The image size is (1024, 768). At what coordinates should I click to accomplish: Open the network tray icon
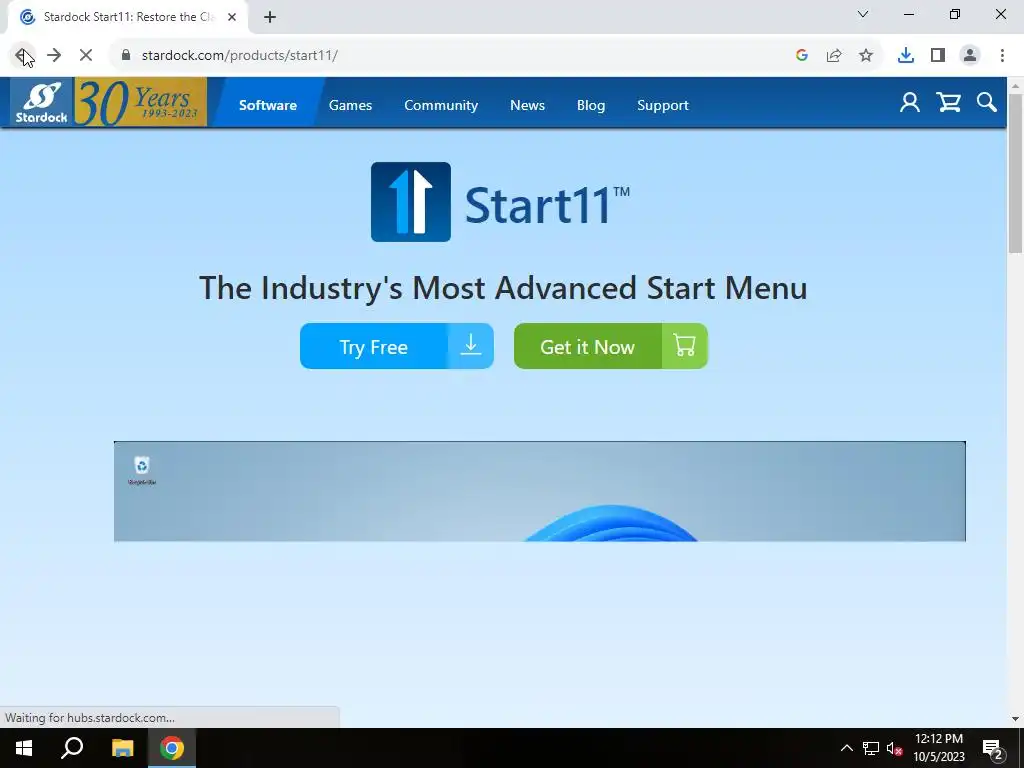pos(871,748)
